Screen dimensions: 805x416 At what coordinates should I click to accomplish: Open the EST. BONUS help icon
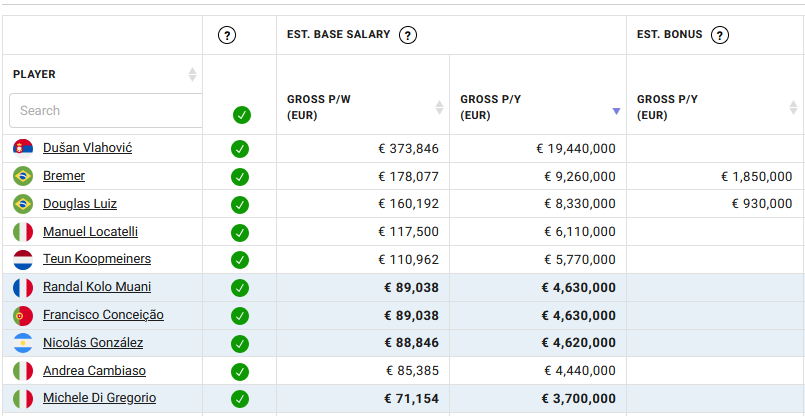(x=720, y=35)
